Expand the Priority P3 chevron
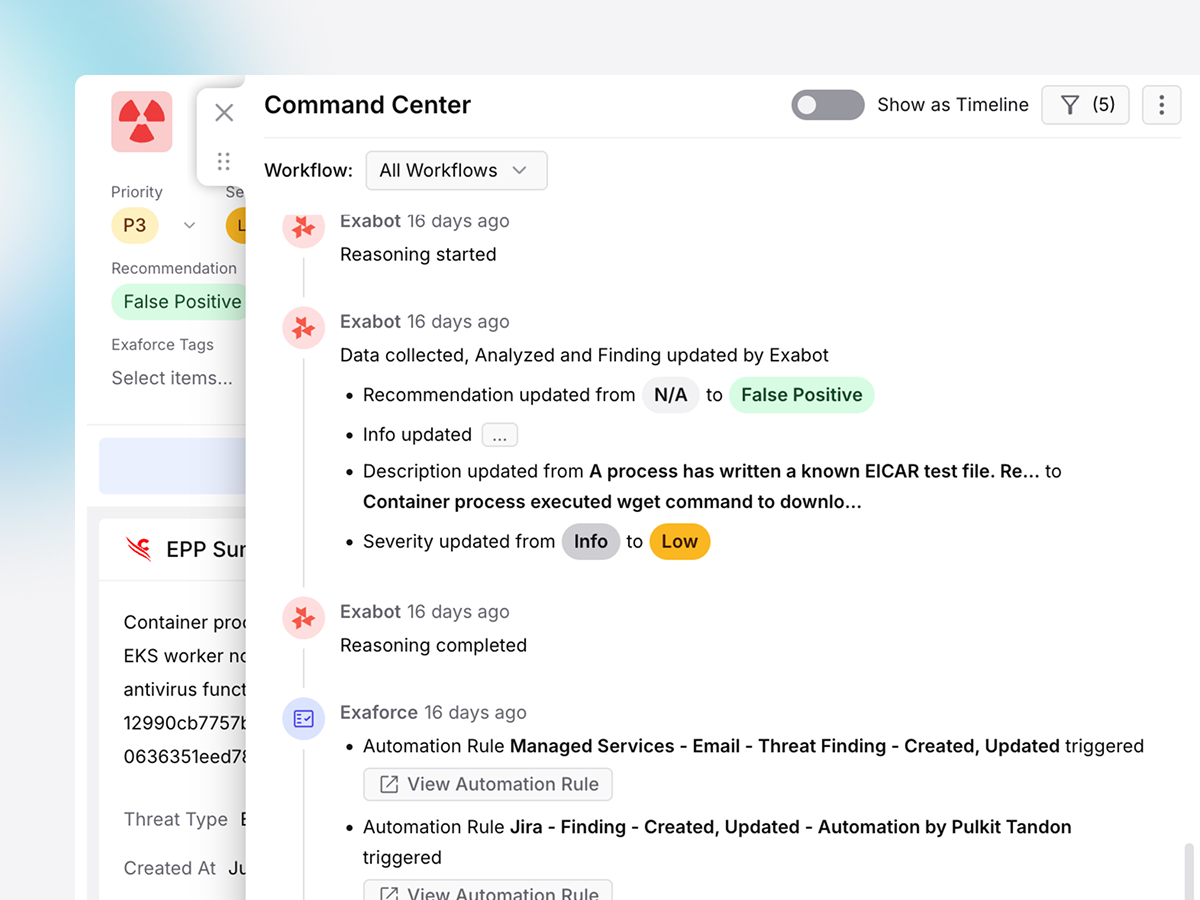1200x900 pixels. pos(189,226)
